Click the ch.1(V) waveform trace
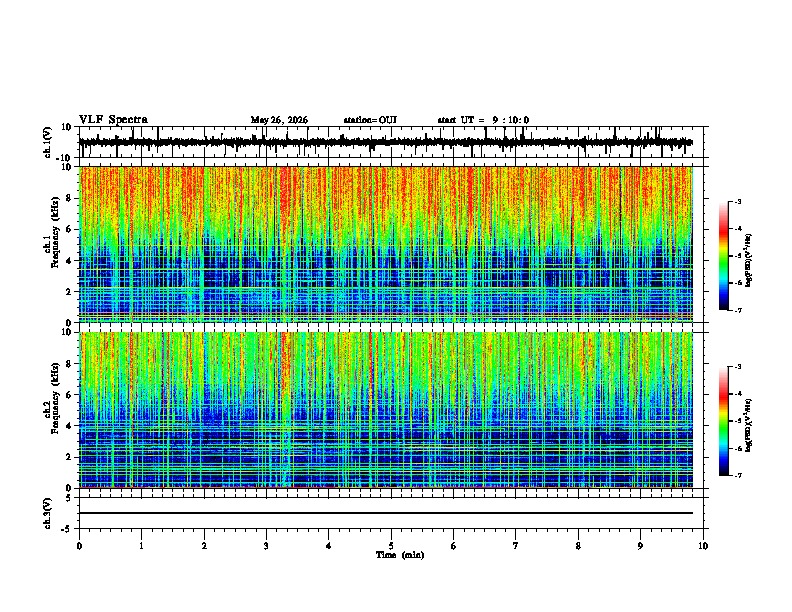 pyautogui.click(x=385, y=142)
